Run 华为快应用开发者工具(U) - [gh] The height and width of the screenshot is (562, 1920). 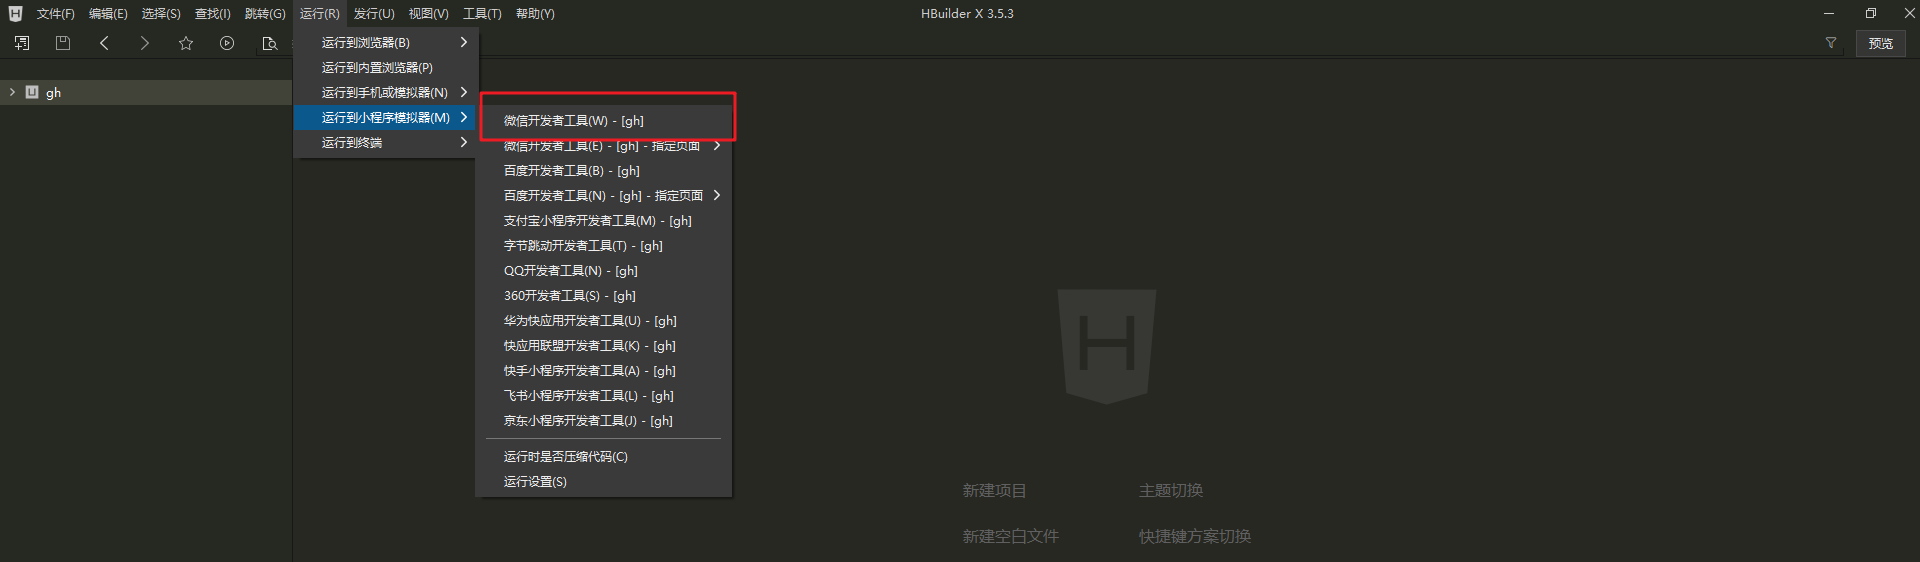[606, 320]
